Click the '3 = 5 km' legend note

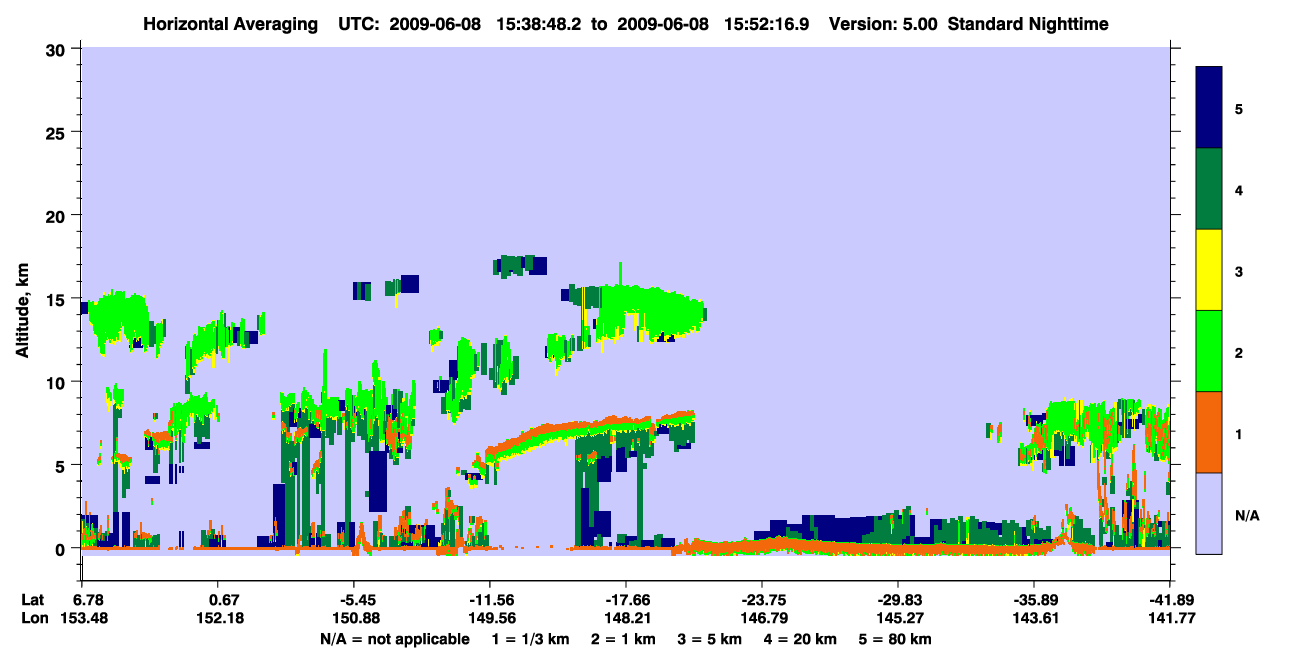tap(712, 638)
